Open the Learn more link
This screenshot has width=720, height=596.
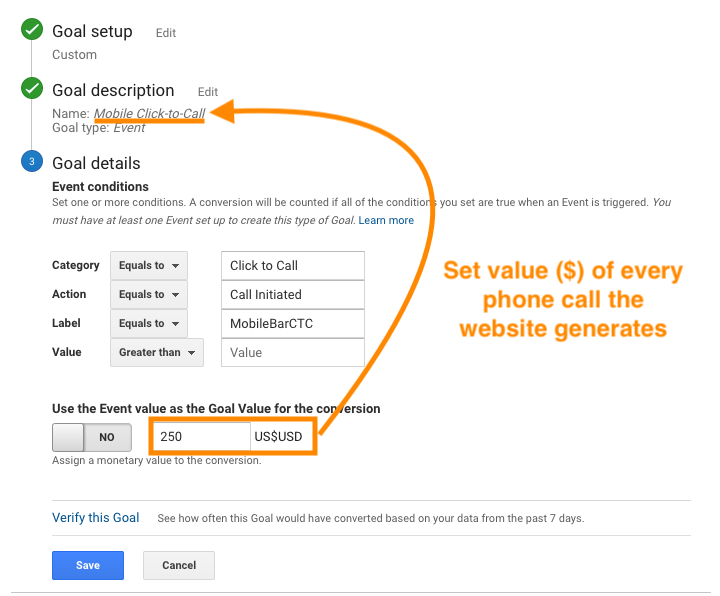tap(386, 220)
